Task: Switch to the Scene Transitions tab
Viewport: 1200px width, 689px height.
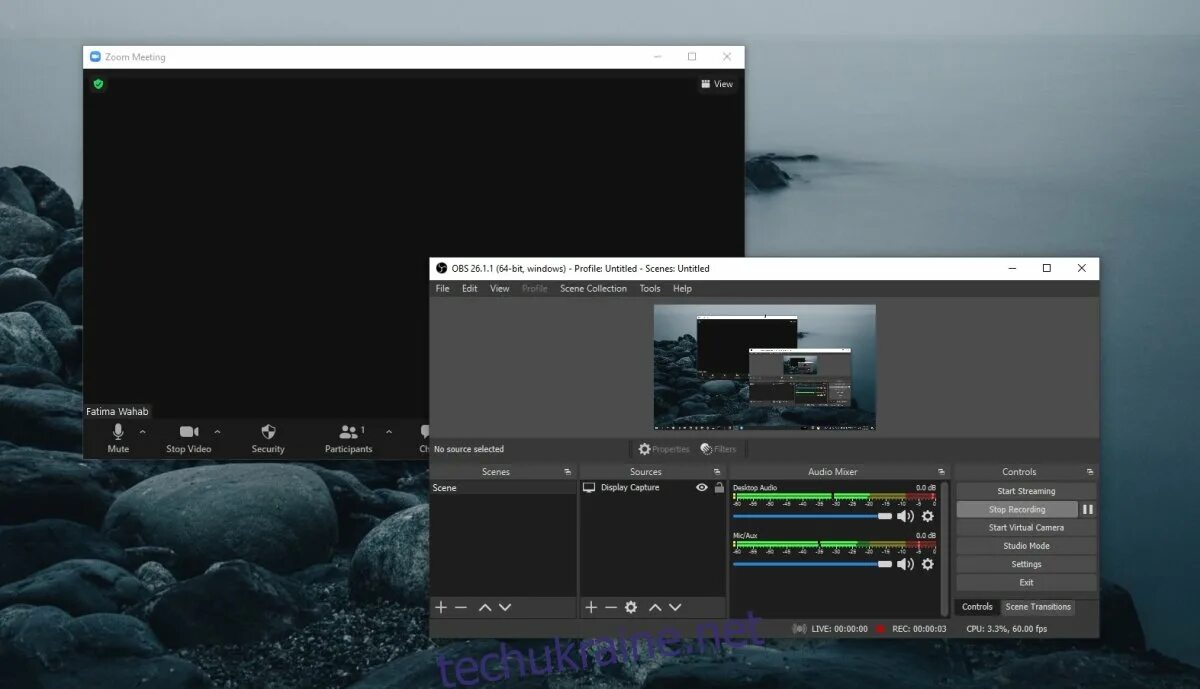Action: coord(1037,607)
